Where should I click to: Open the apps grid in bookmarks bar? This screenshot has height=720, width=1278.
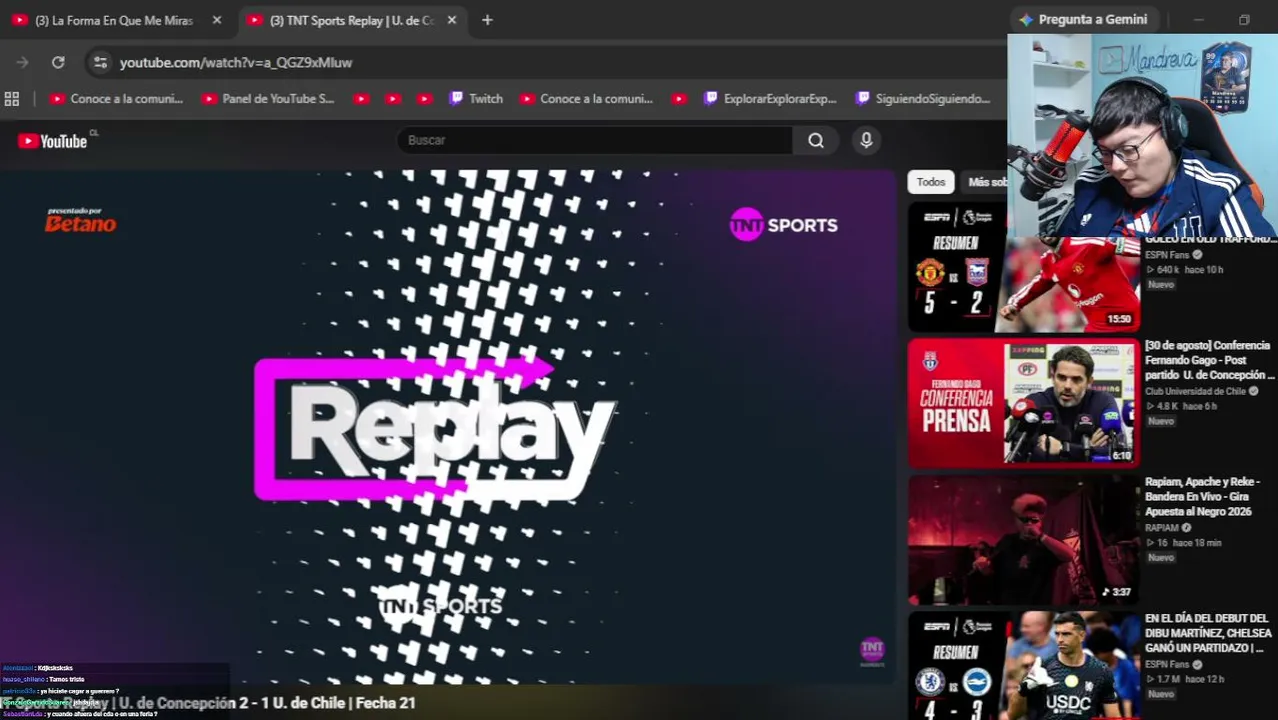[12, 99]
